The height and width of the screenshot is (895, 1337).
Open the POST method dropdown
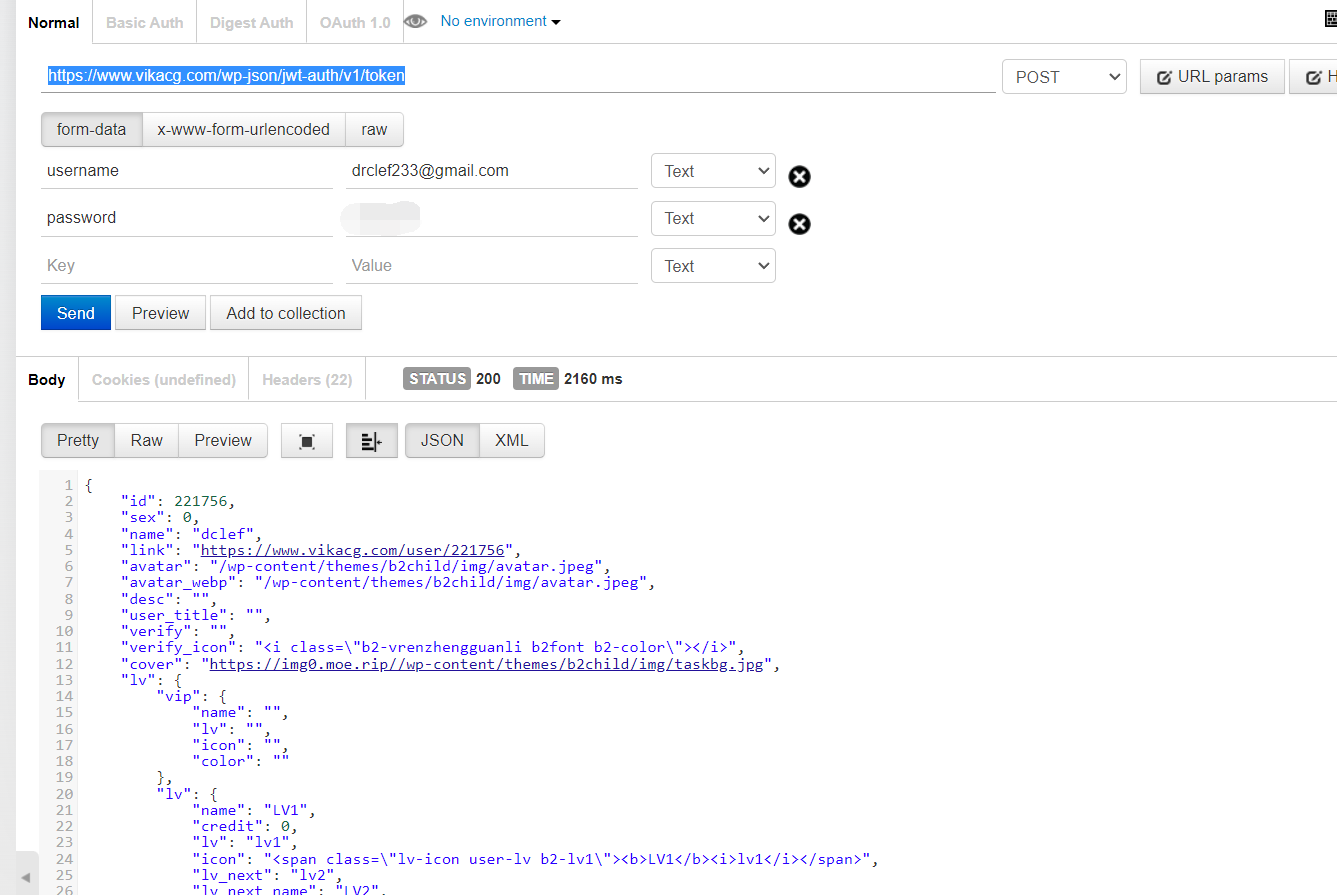(x=1064, y=77)
